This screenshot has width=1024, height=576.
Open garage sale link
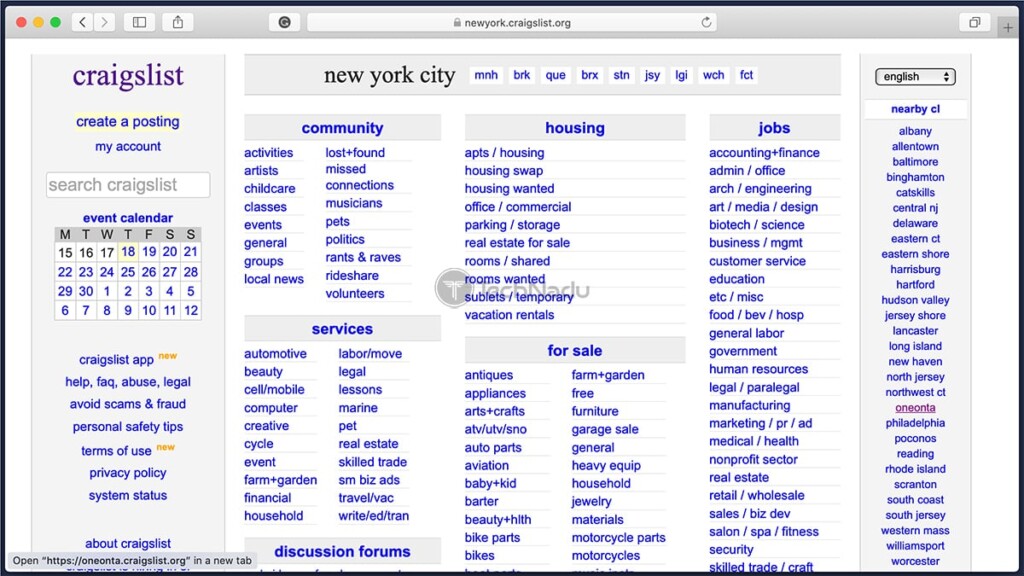point(605,430)
